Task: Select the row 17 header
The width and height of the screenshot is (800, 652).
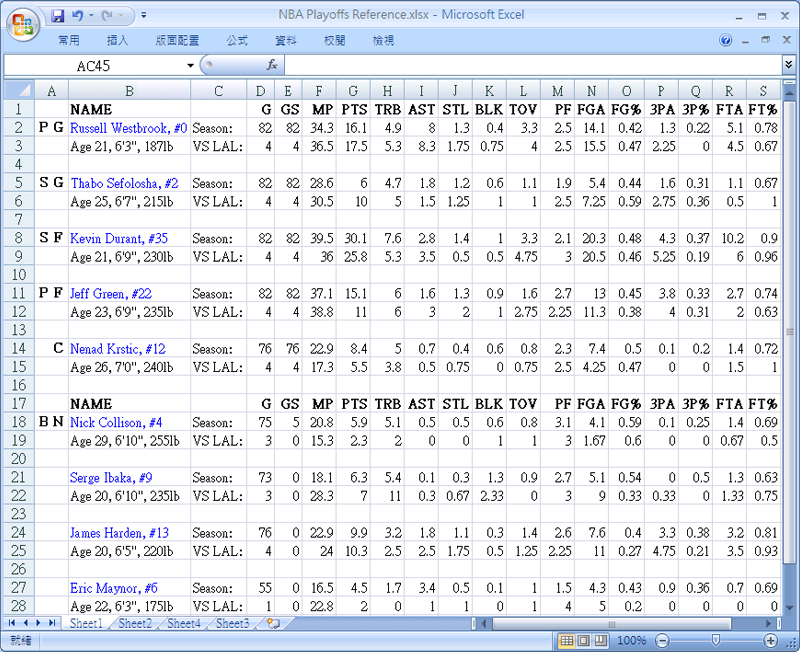Action: [x=19, y=404]
